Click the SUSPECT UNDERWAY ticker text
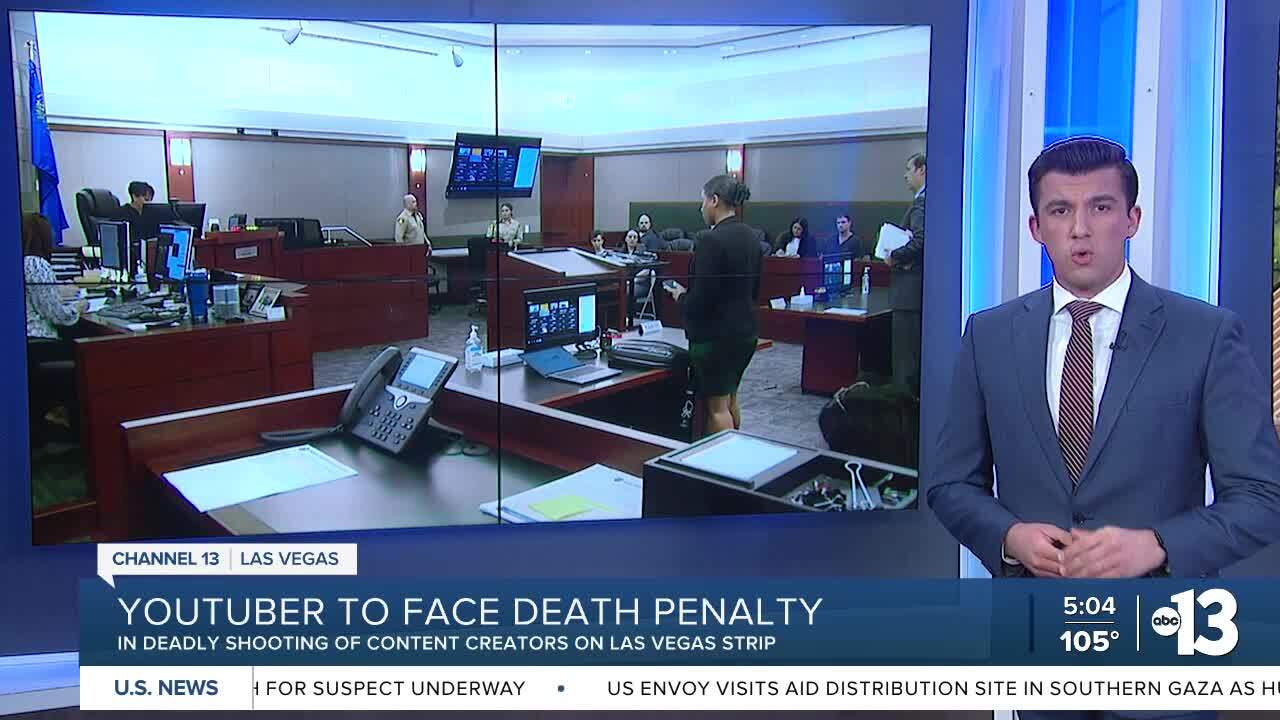1280x720 pixels. [400, 688]
